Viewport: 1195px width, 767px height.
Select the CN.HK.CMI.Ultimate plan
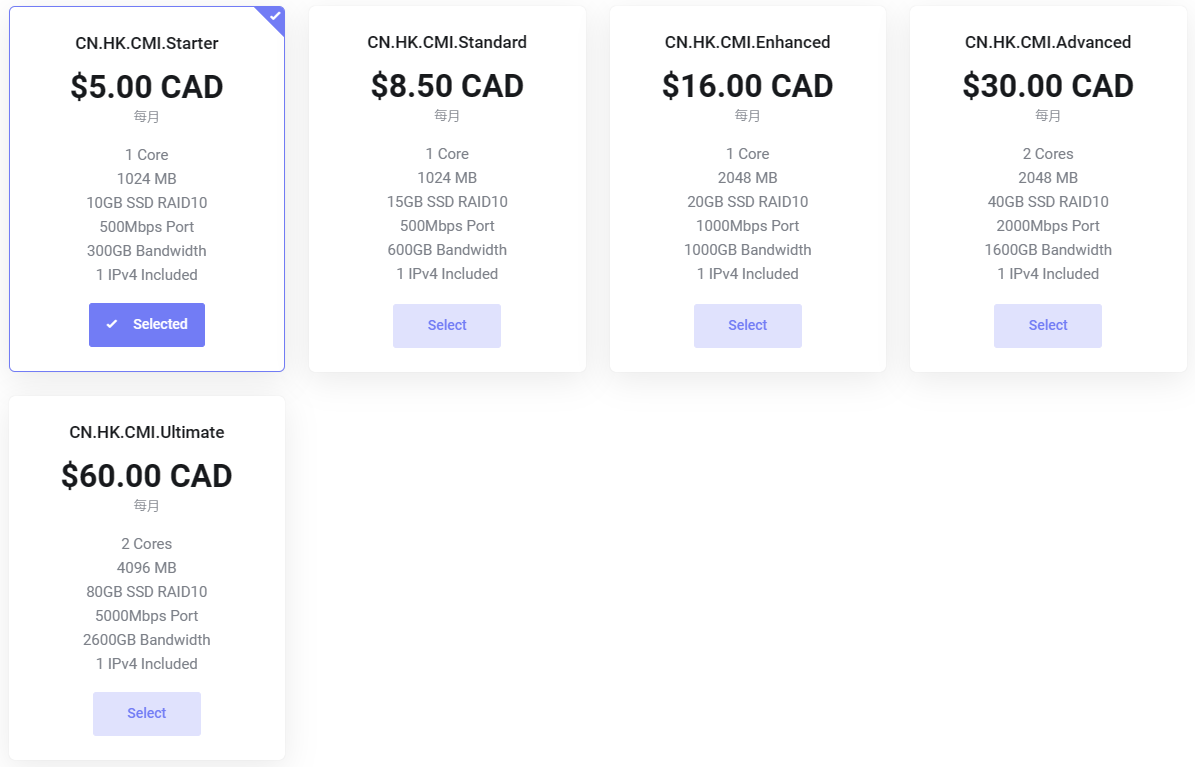point(147,714)
